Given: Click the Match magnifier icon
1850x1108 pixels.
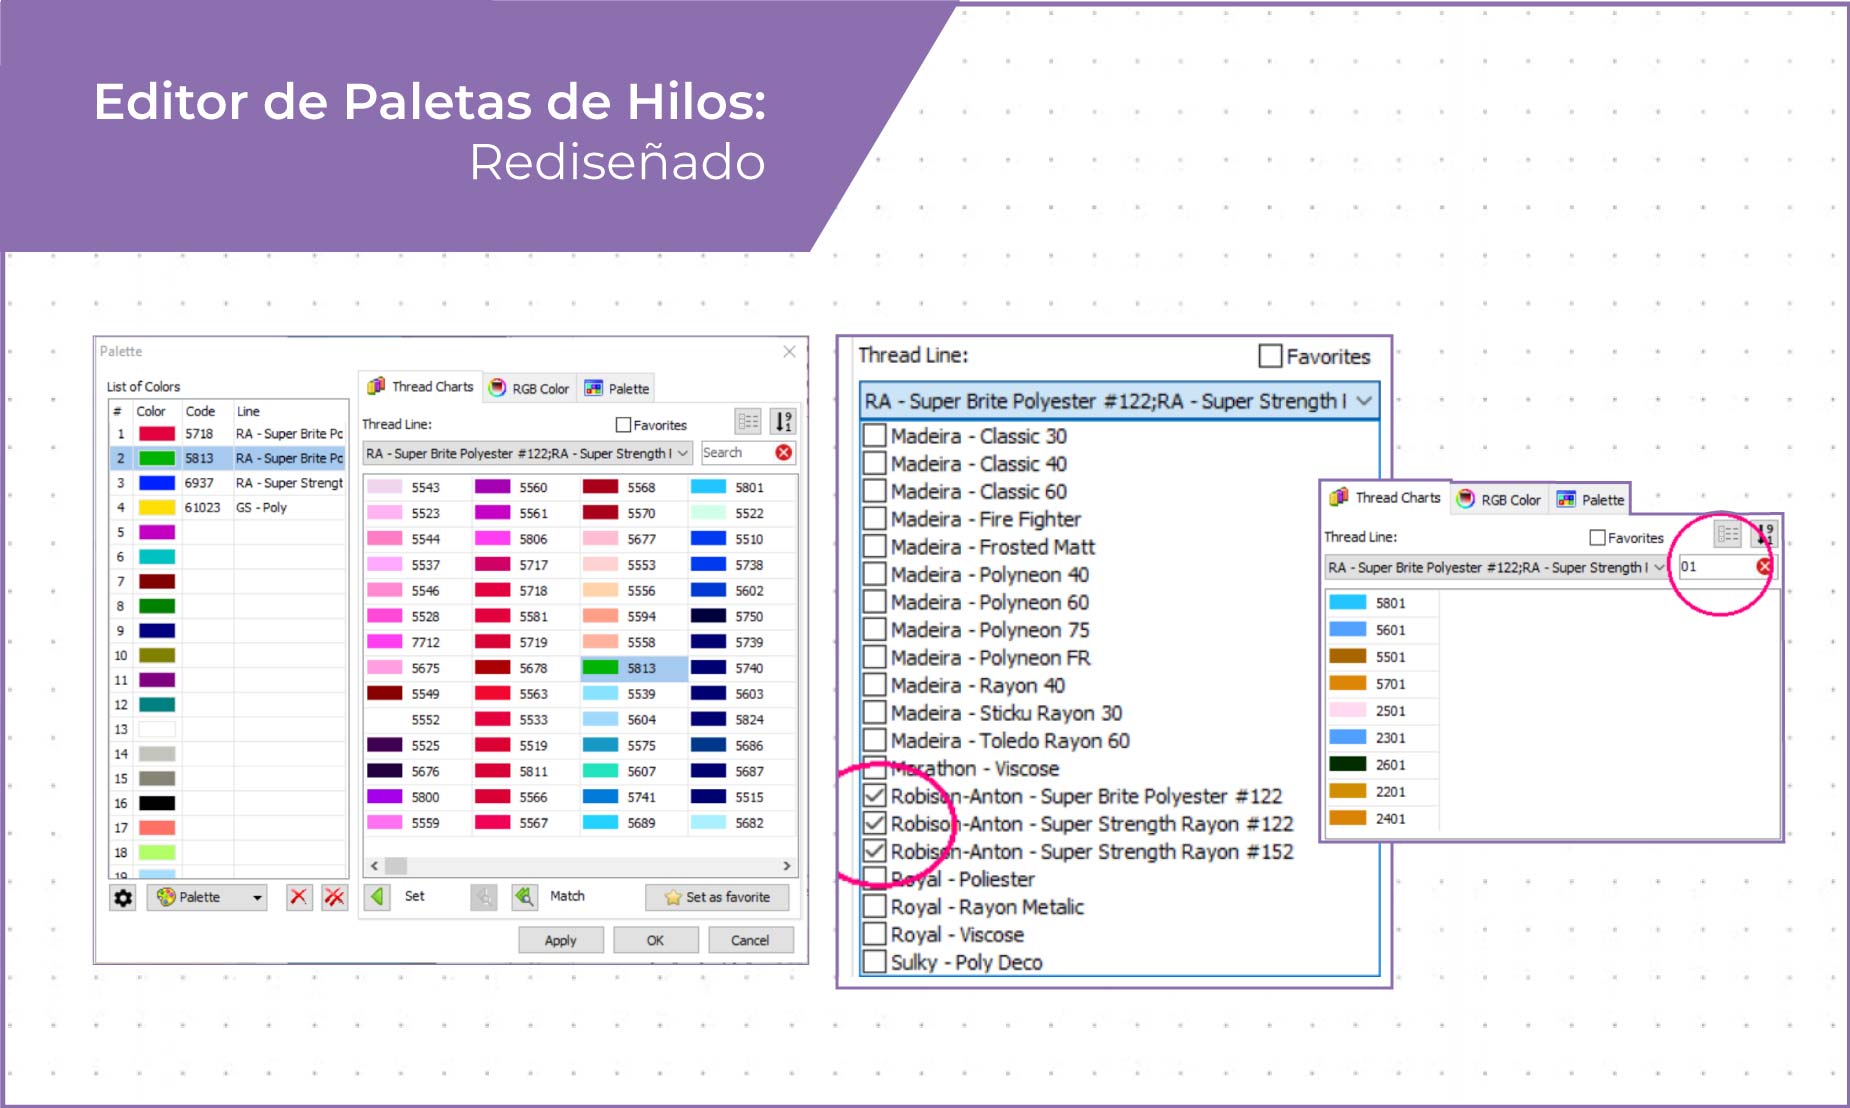Looking at the screenshot, I should point(523,896).
